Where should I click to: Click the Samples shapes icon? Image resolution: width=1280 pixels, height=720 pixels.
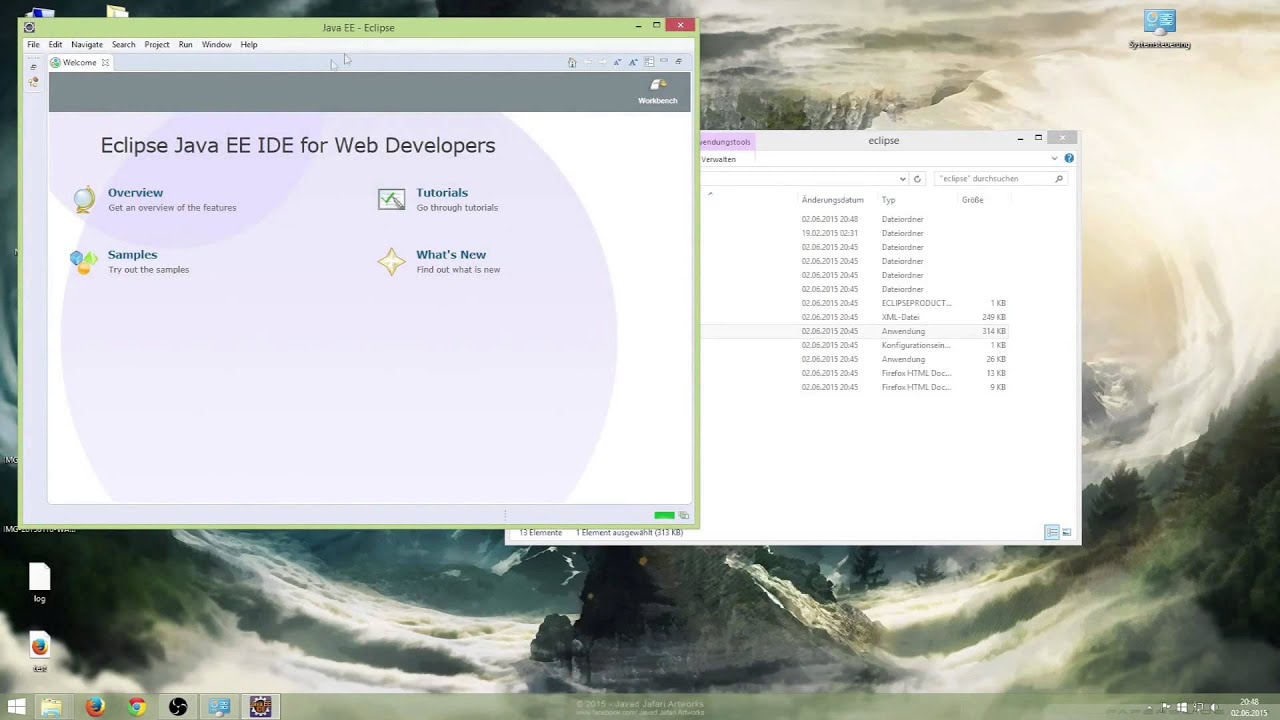pos(83,261)
